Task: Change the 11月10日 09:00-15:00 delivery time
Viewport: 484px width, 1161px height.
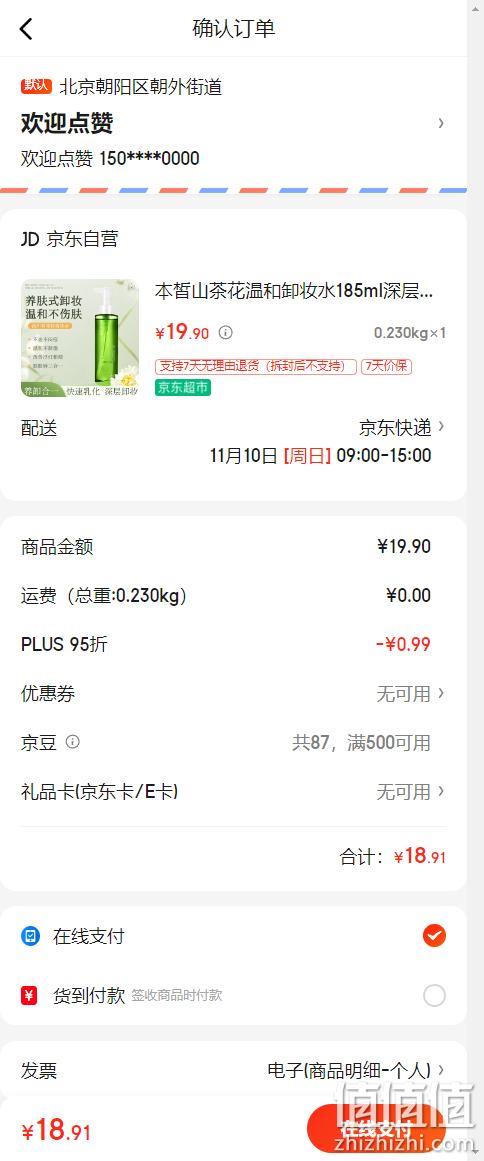Action: [320, 455]
